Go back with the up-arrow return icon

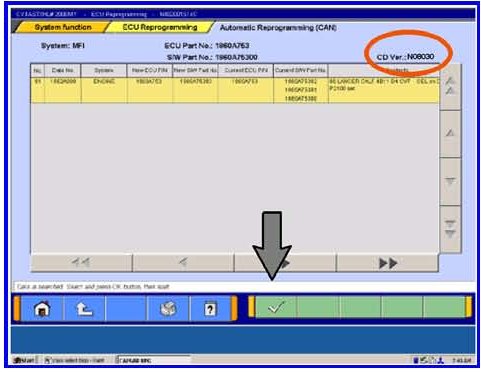84,309
